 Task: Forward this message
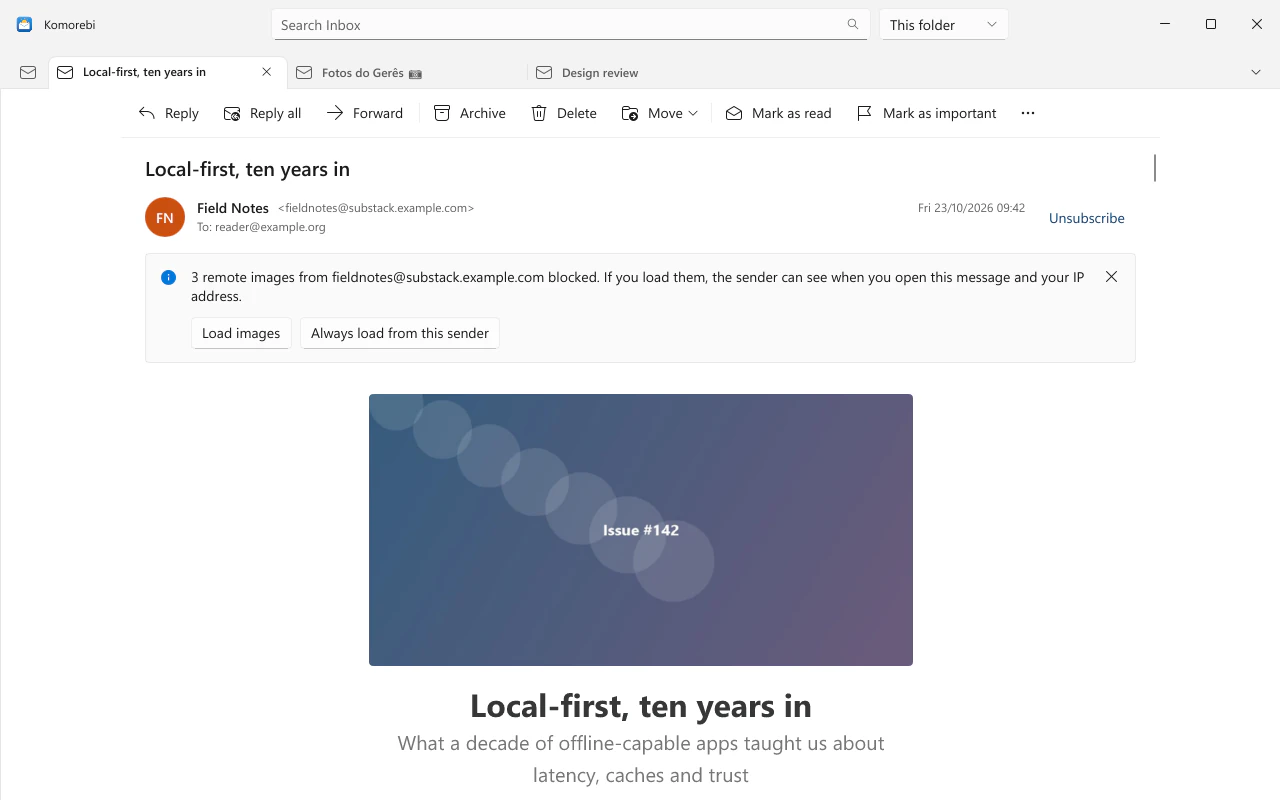pyautogui.click(x=365, y=113)
